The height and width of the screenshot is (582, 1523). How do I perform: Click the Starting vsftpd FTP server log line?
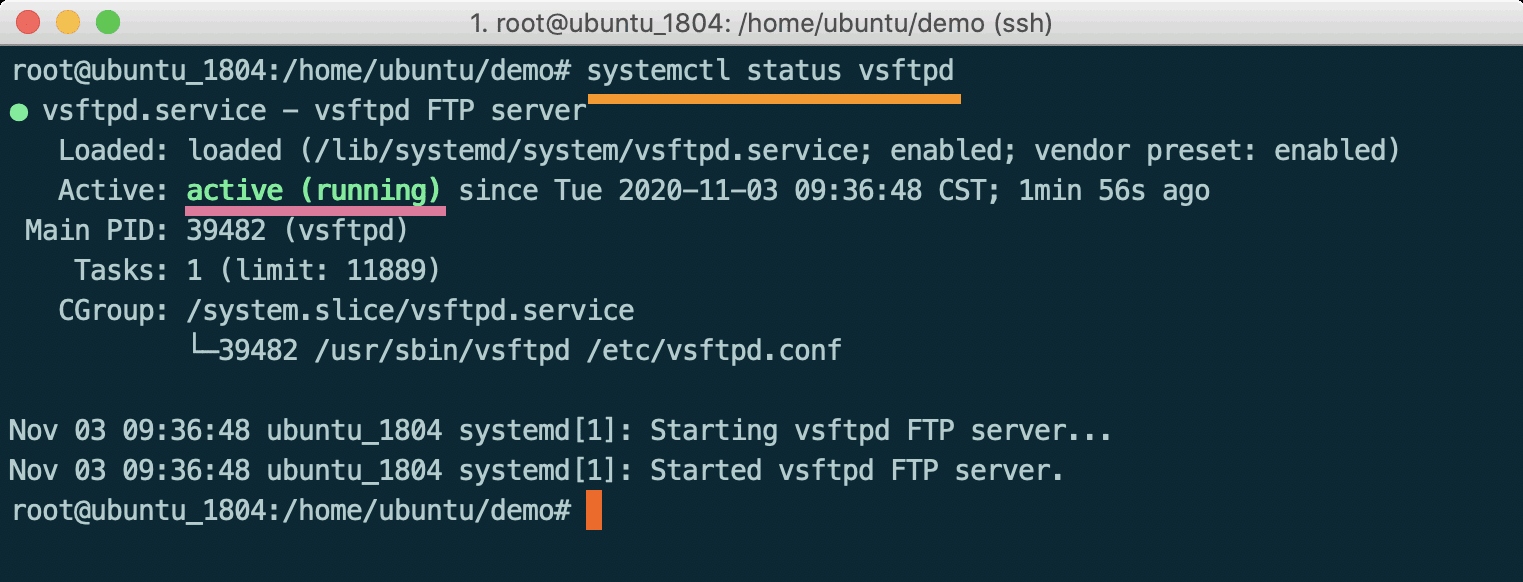tap(560, 431)
